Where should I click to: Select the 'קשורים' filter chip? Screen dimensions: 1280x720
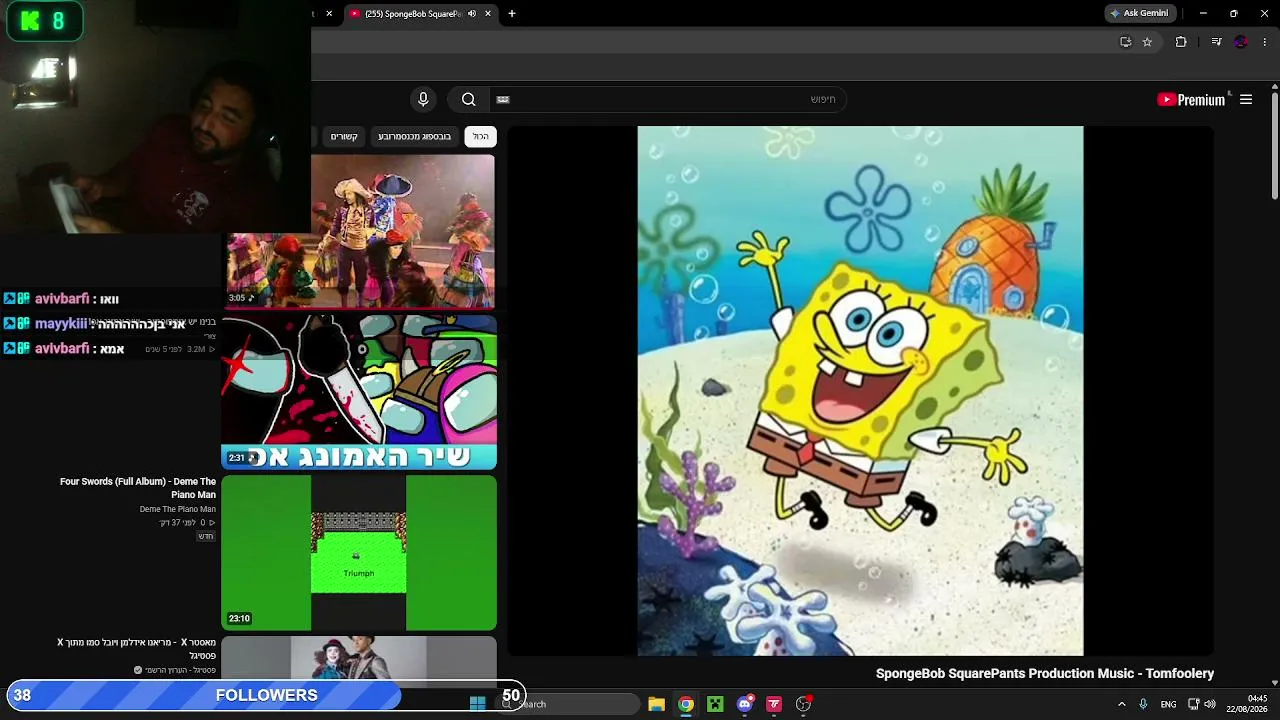point(344,136)
